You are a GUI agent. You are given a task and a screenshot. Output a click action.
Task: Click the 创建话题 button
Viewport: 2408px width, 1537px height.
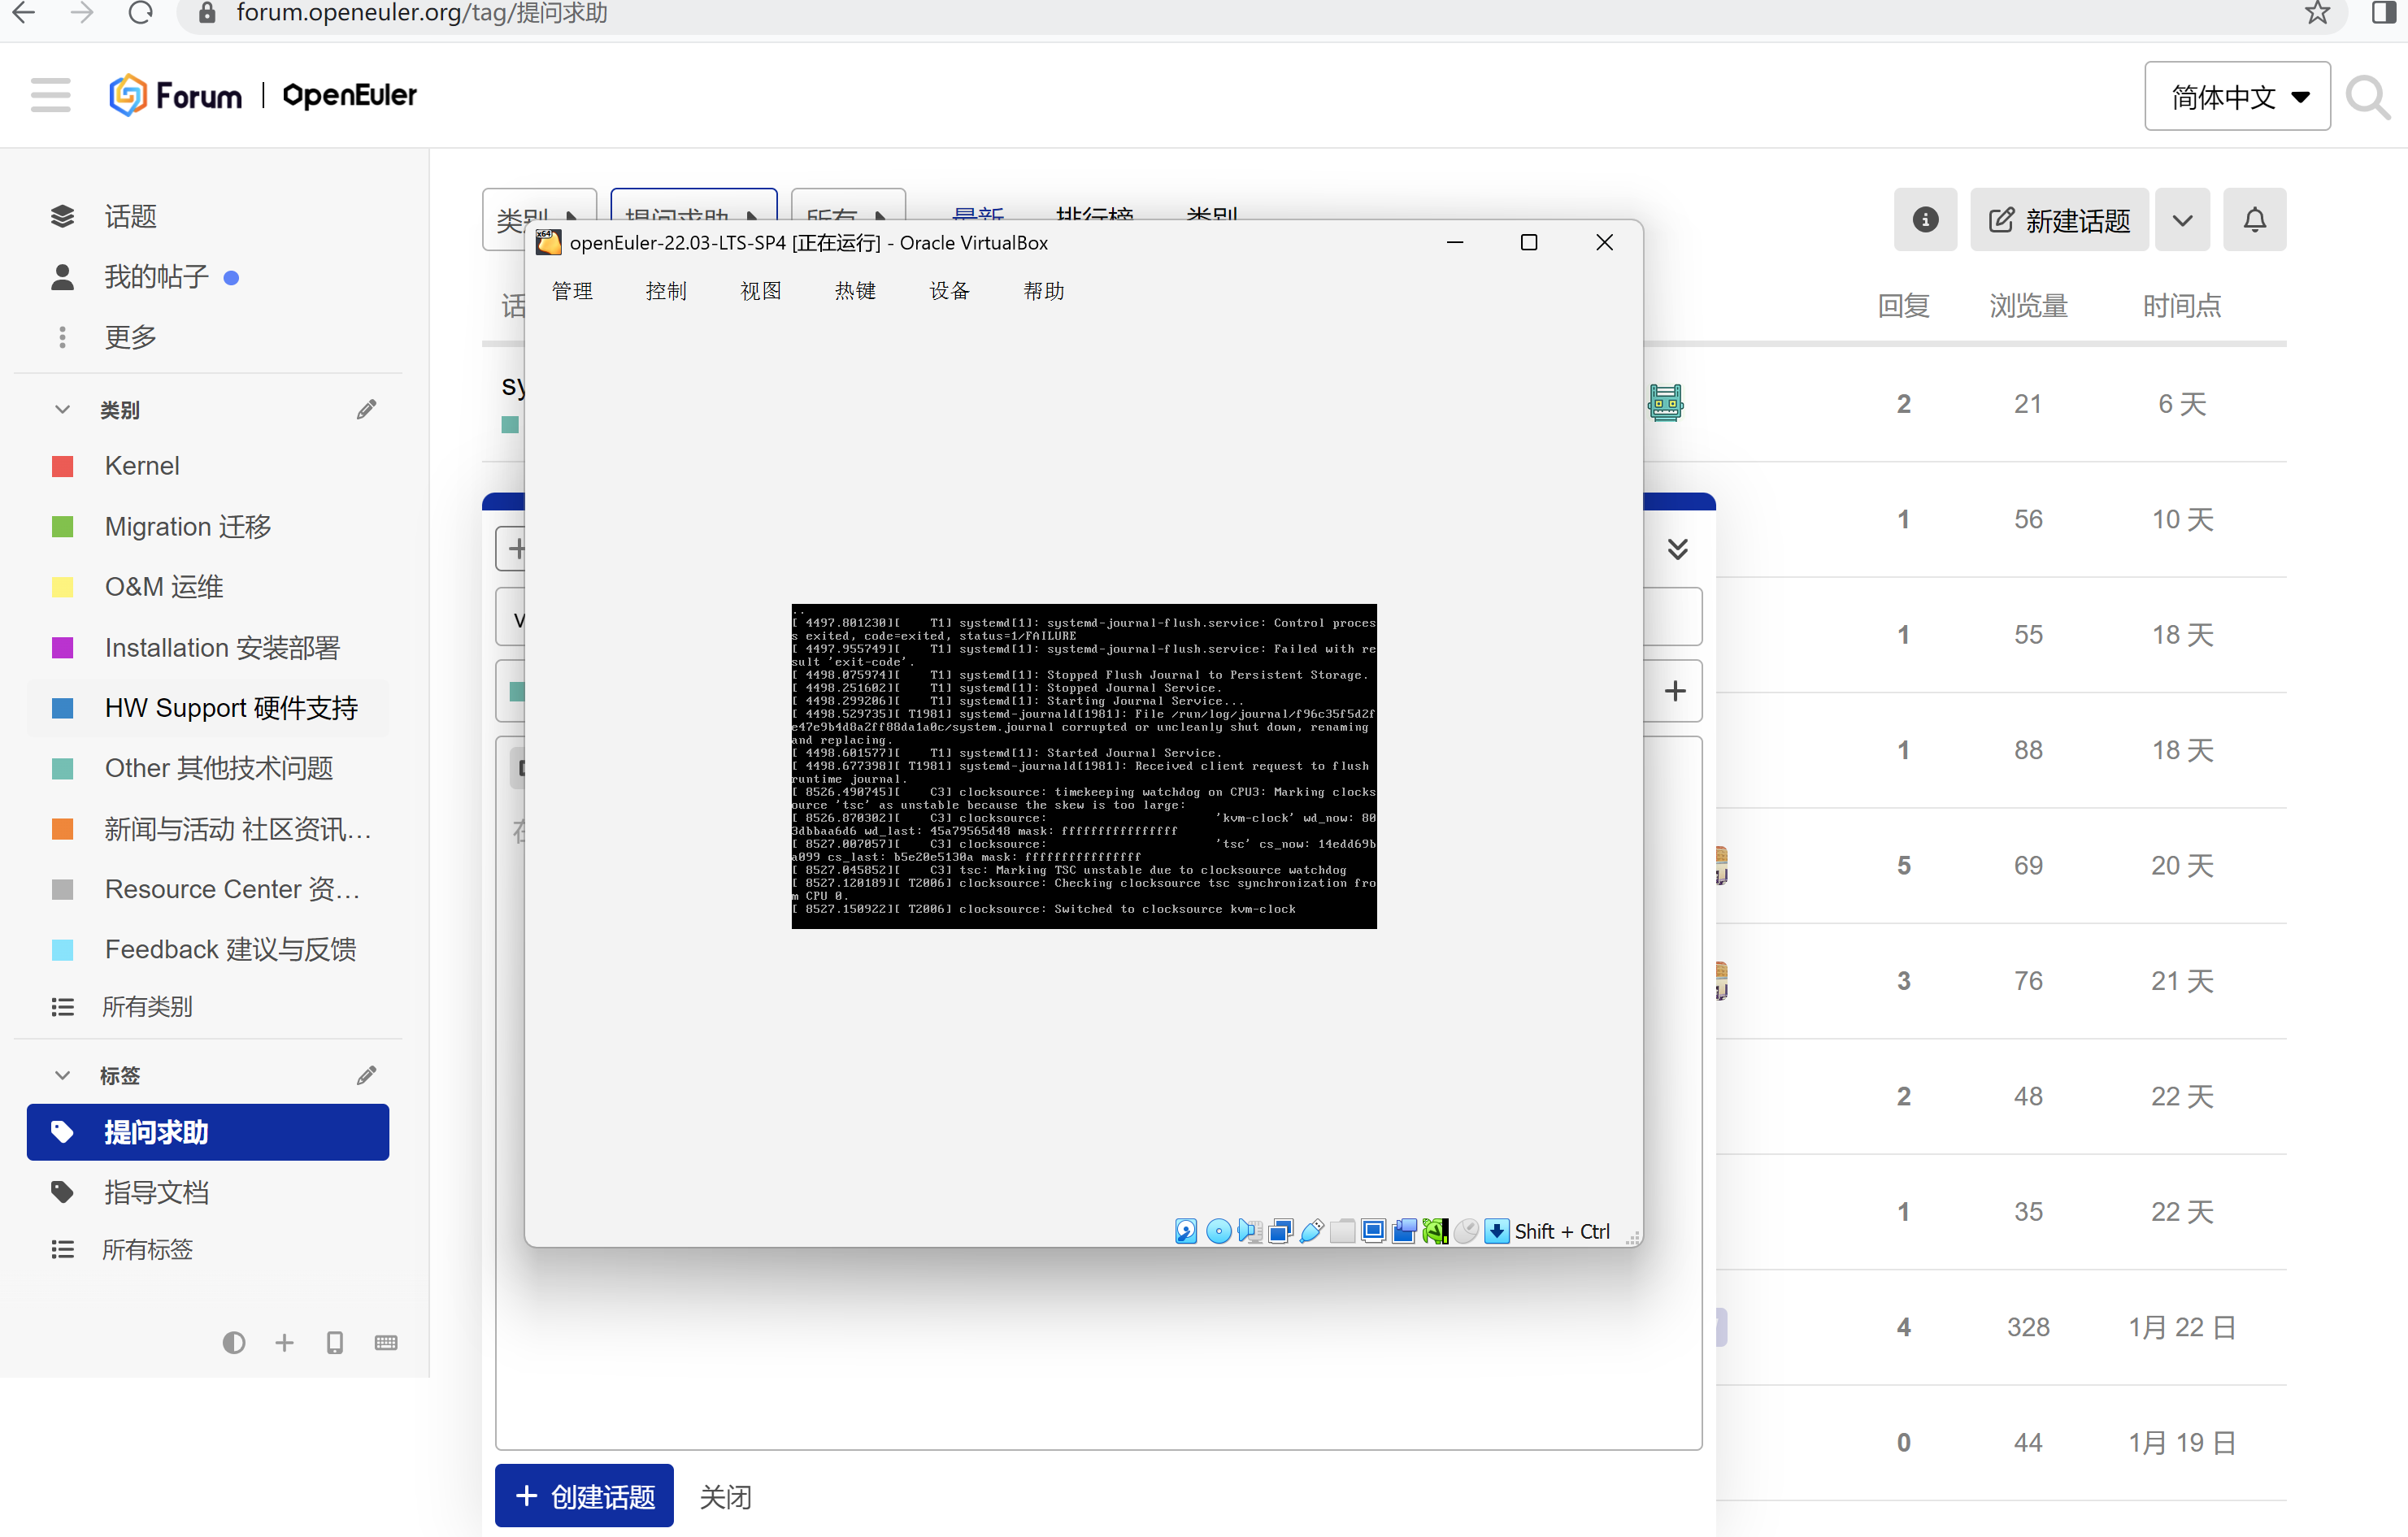tap(584, 1496)
